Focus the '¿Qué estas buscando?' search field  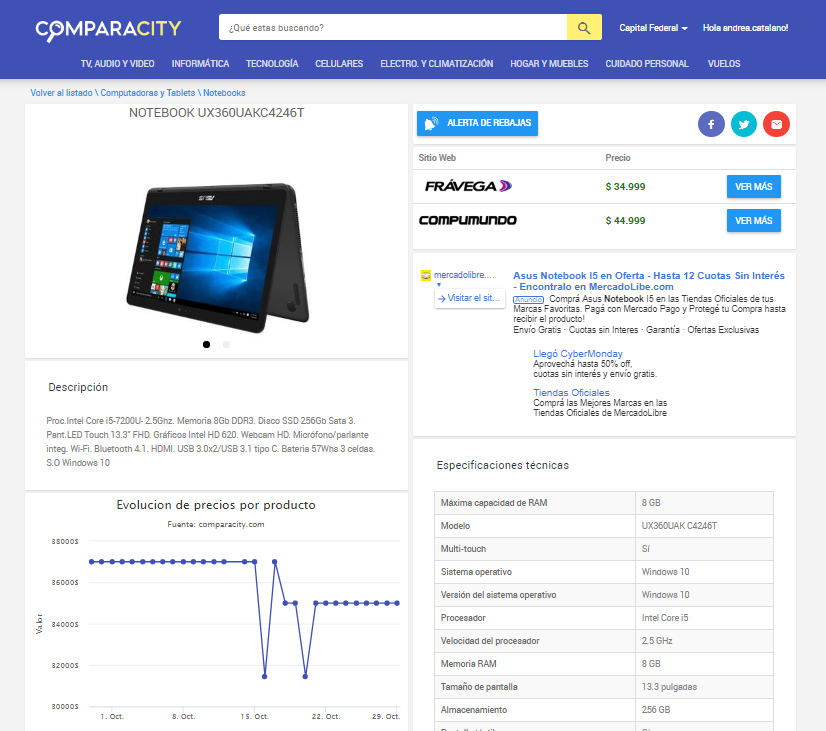392,27
